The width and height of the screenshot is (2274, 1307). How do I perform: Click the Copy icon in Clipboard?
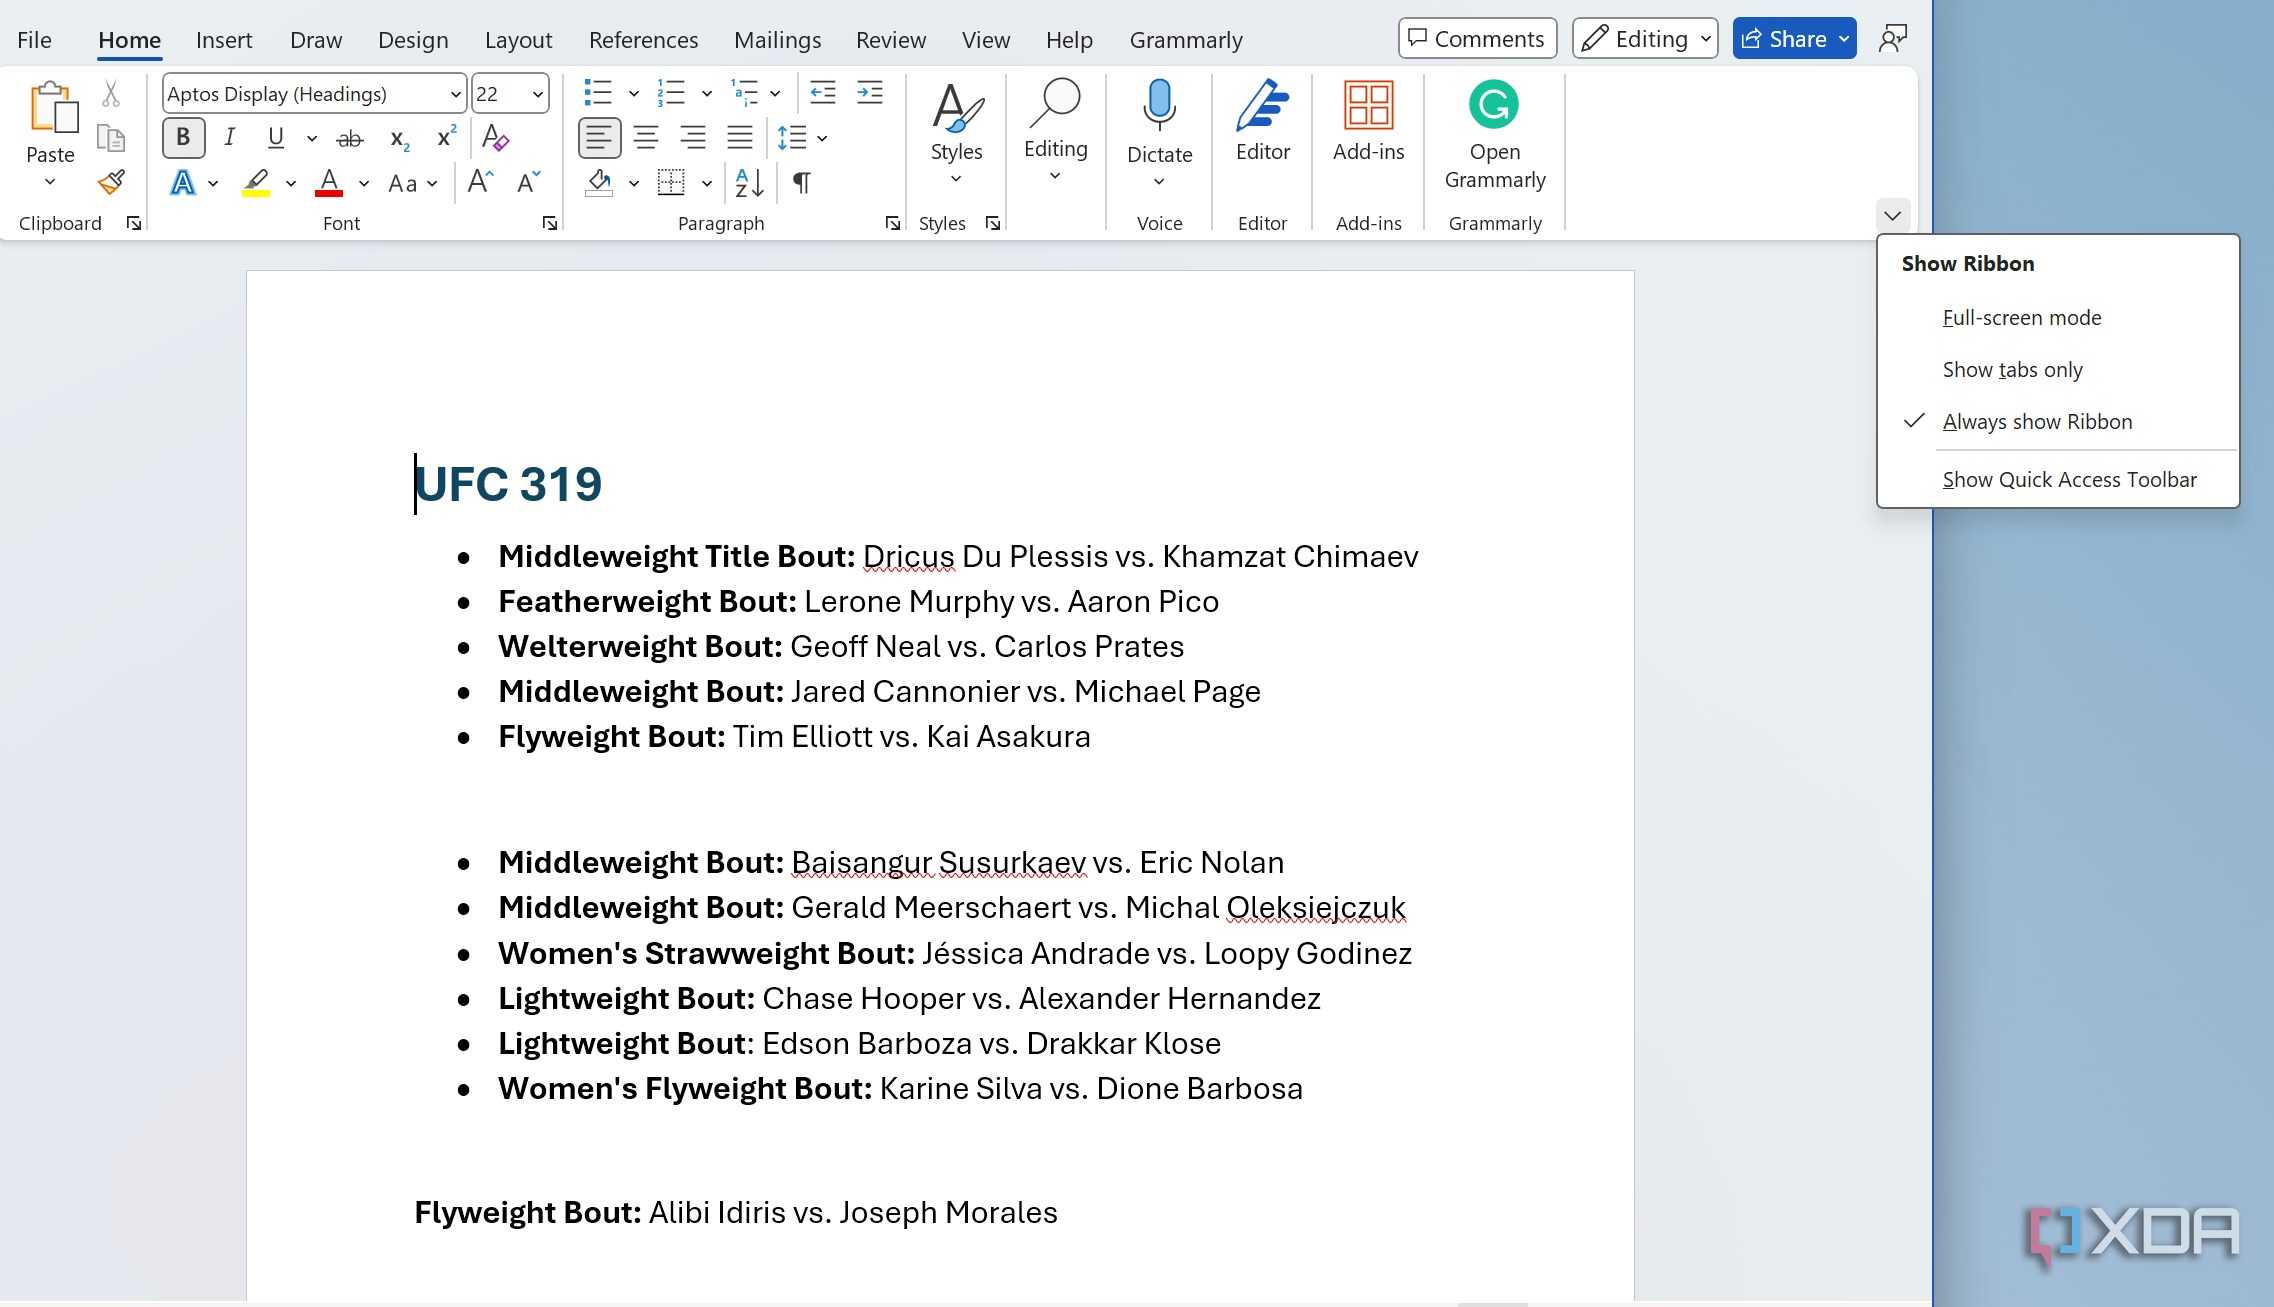click(x=111, y=138)
